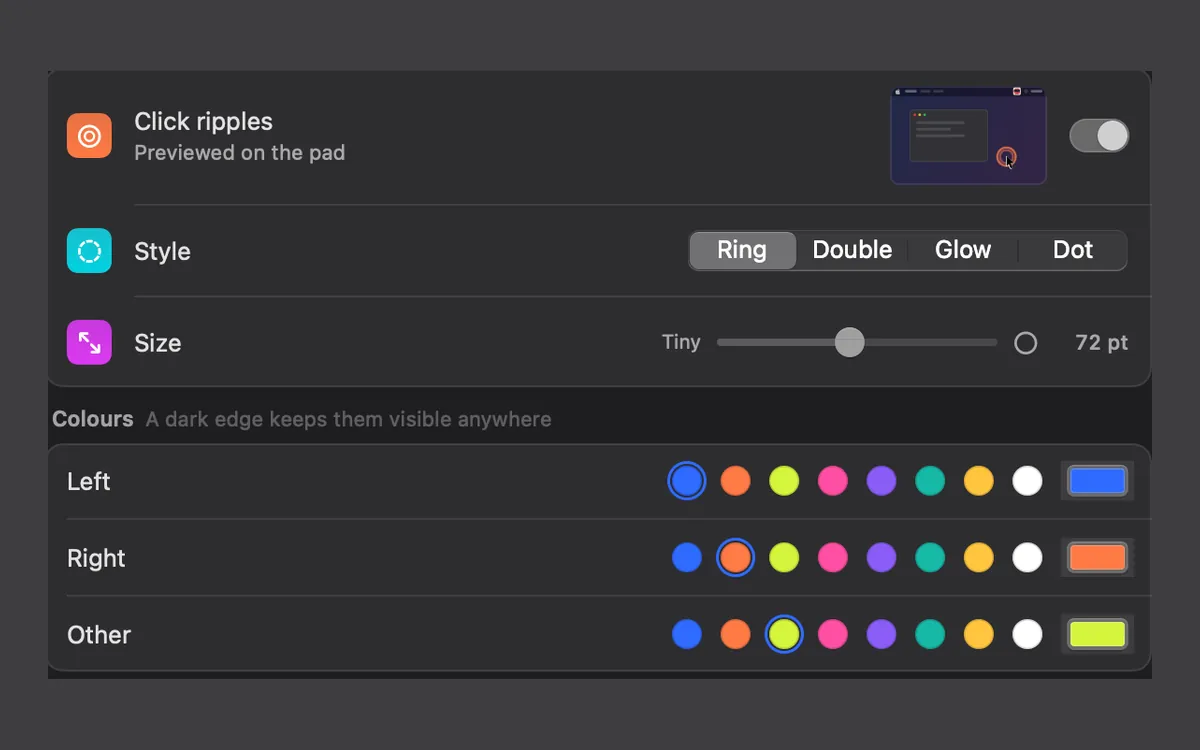Select purple in the Left row
Screen dimensions: 1200x750
(881, 481)
